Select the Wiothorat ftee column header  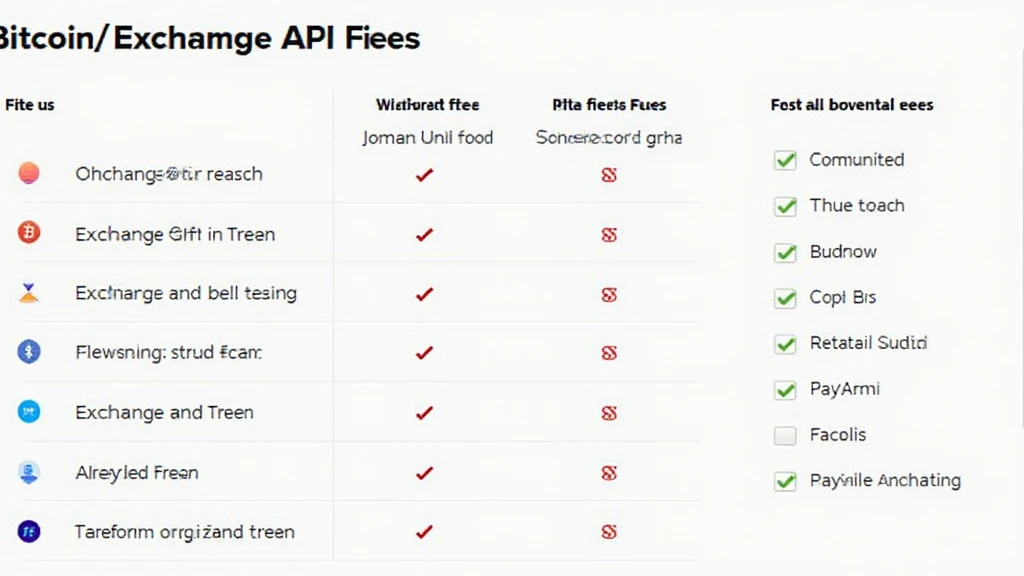427,104
